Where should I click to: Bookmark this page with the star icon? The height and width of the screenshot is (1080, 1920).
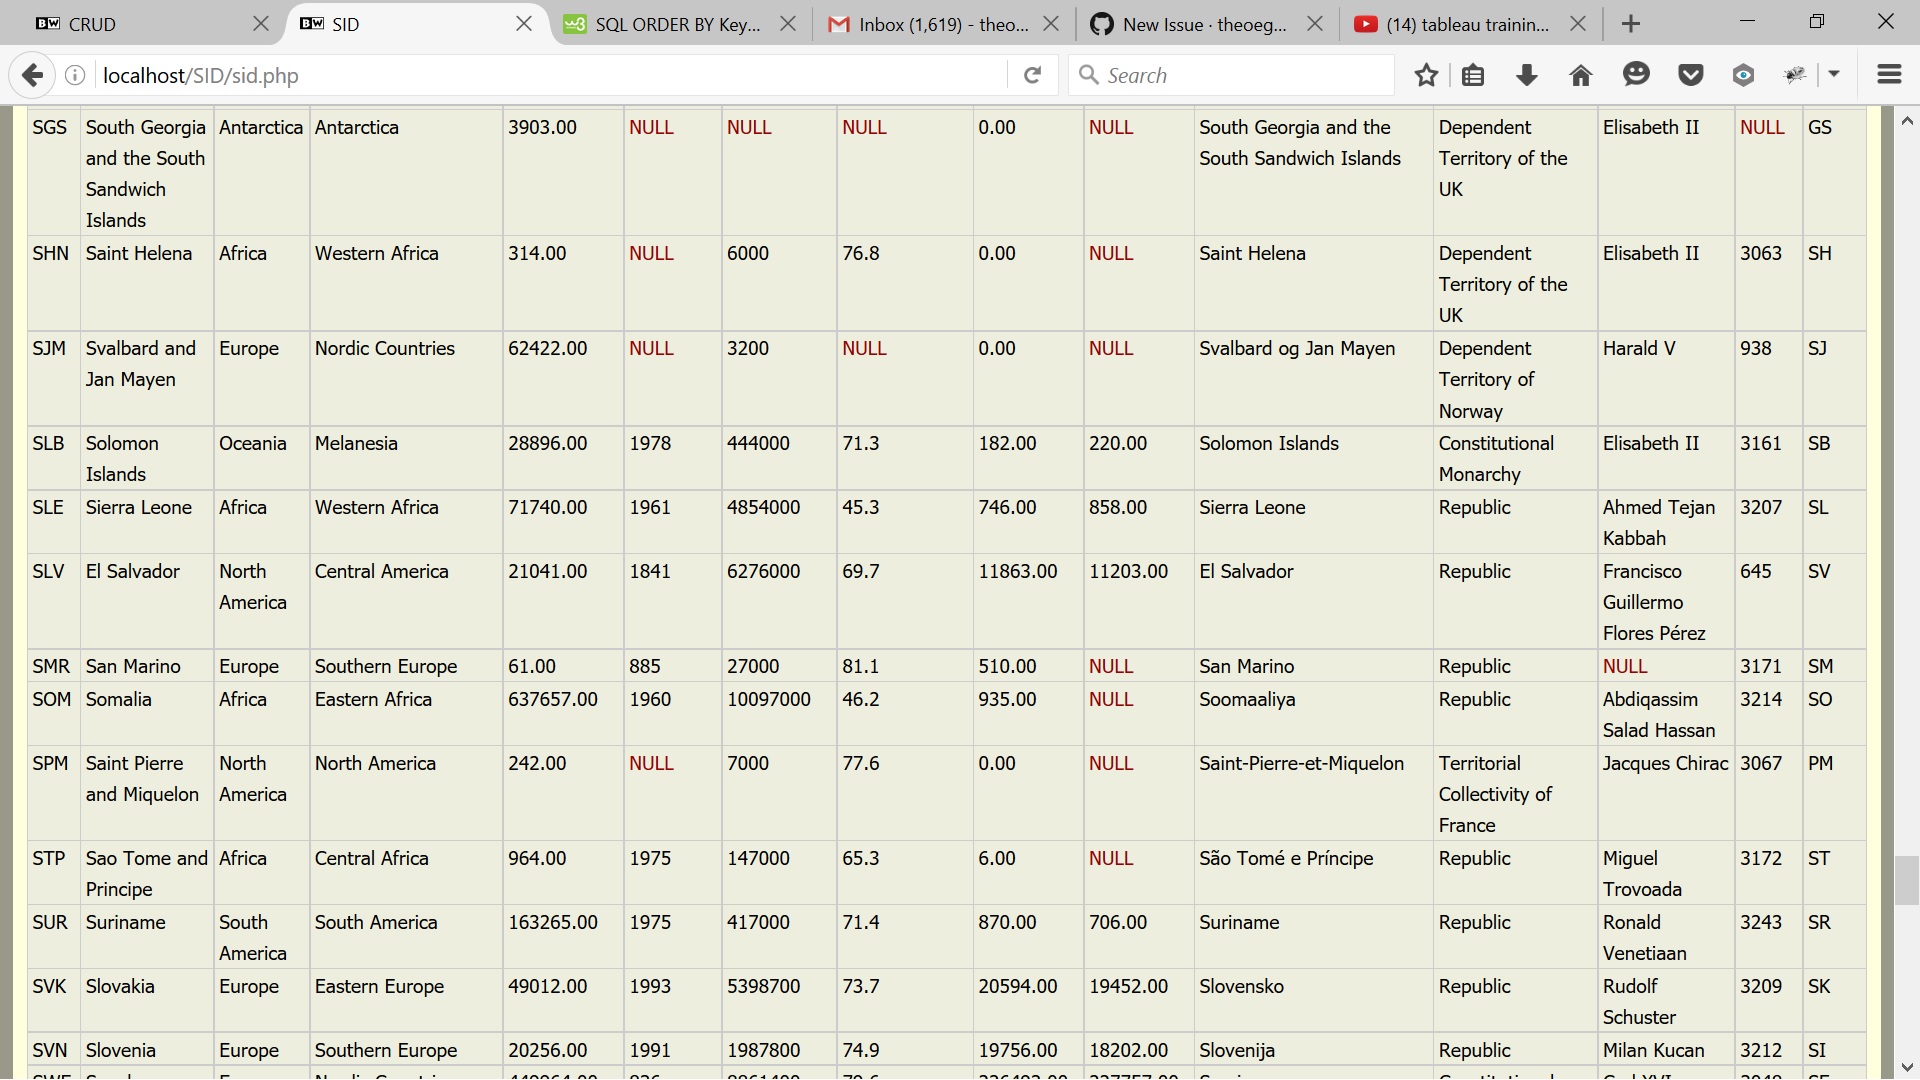coord(1426,75)
